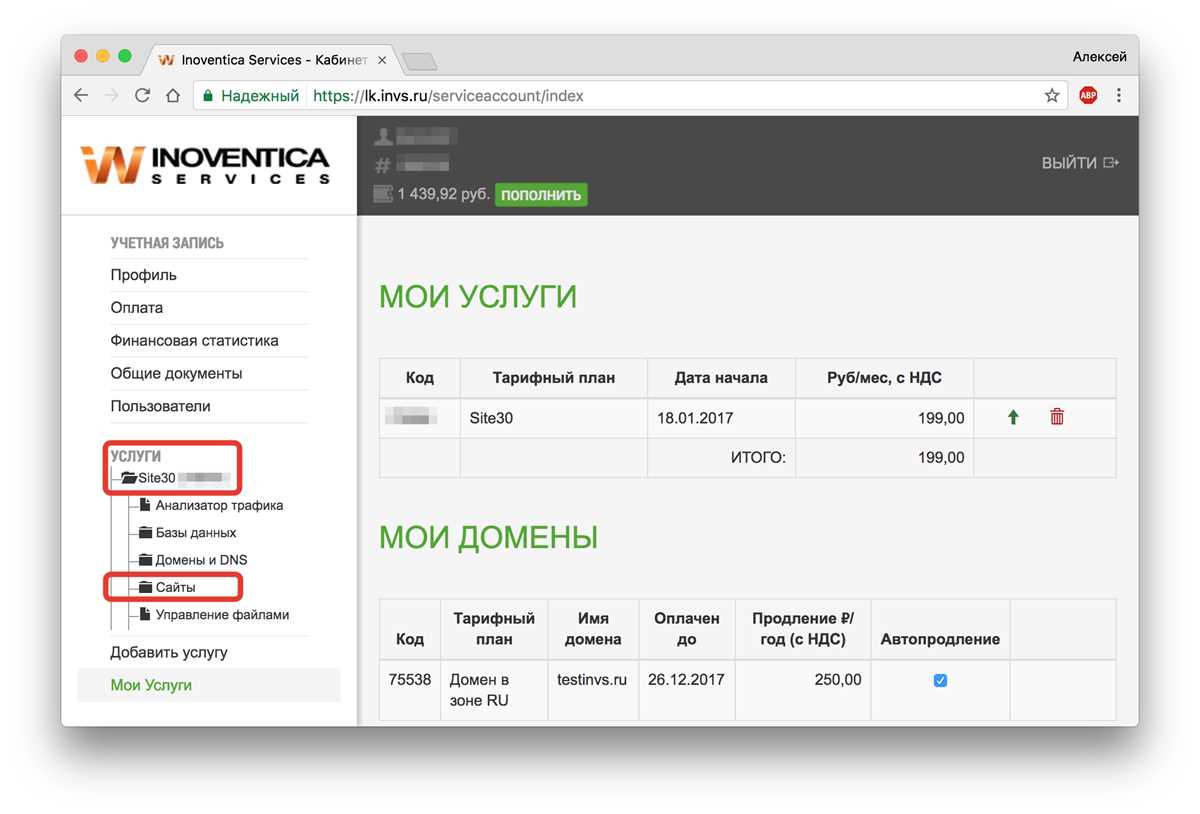1200x814 pixels.
Task: Log out with the ВЫЙТИ link
Action: pos(1080,163)
